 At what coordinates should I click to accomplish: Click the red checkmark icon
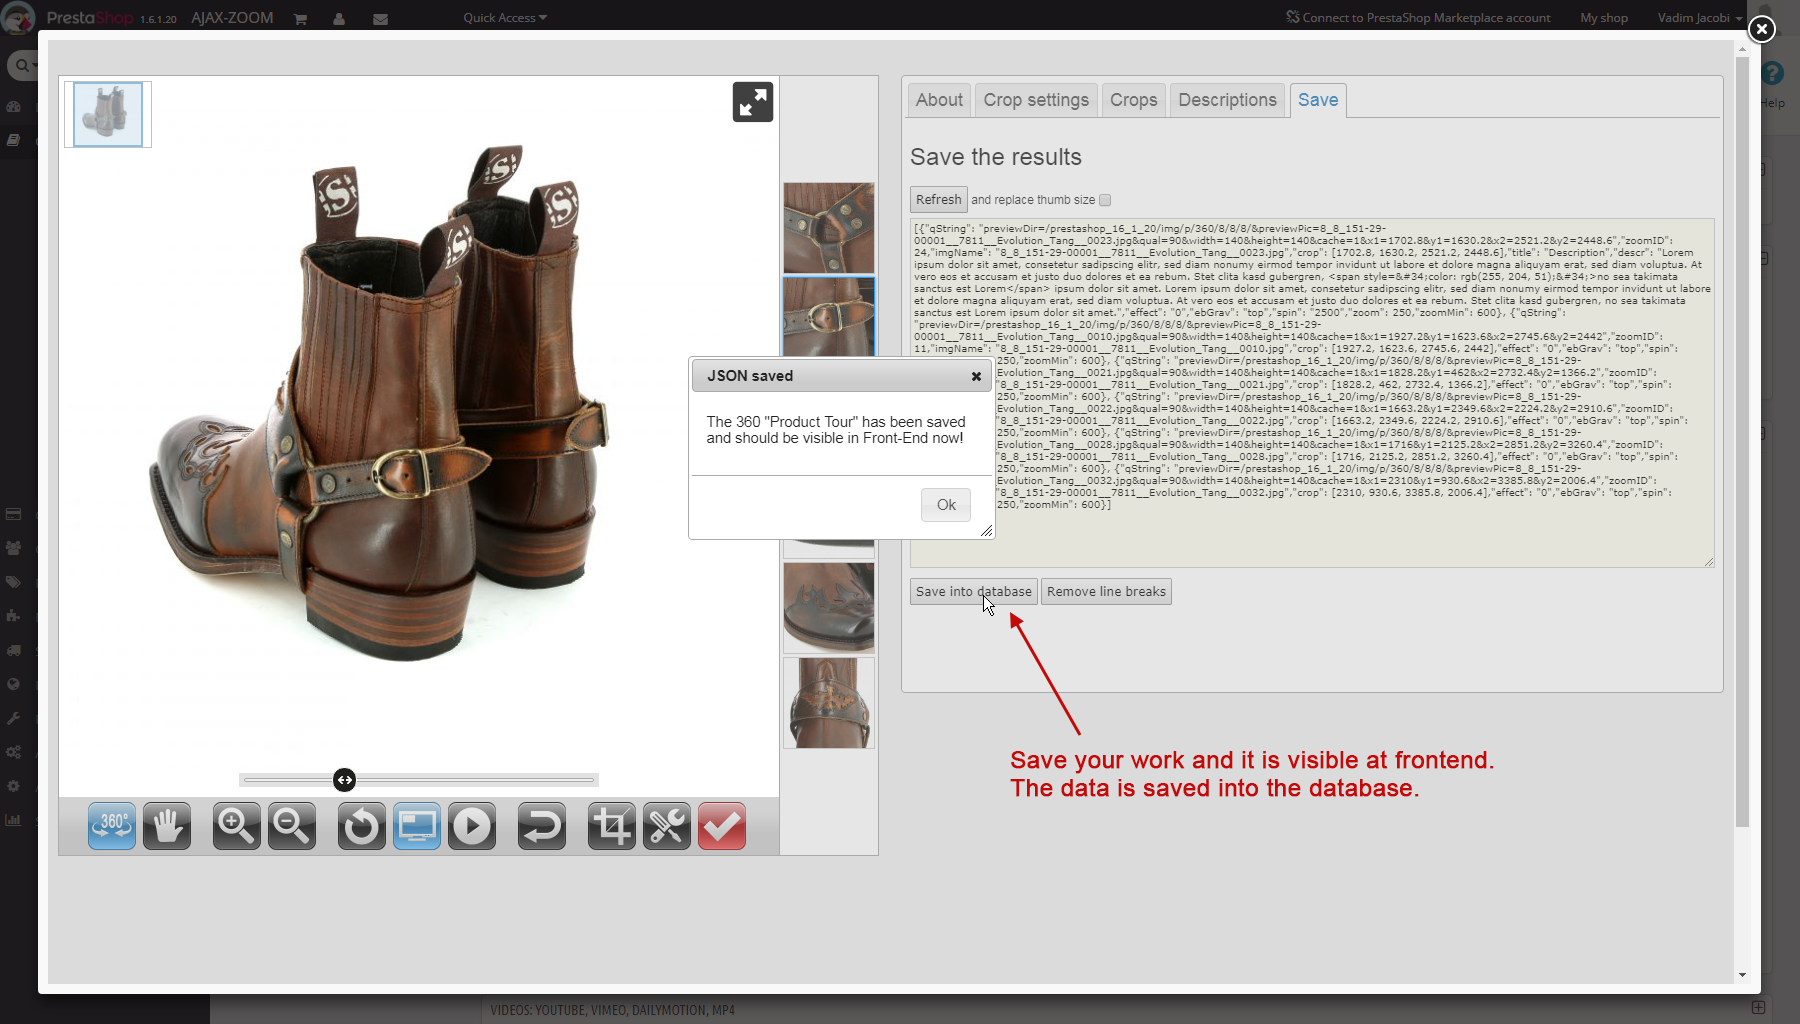point(722,827)
